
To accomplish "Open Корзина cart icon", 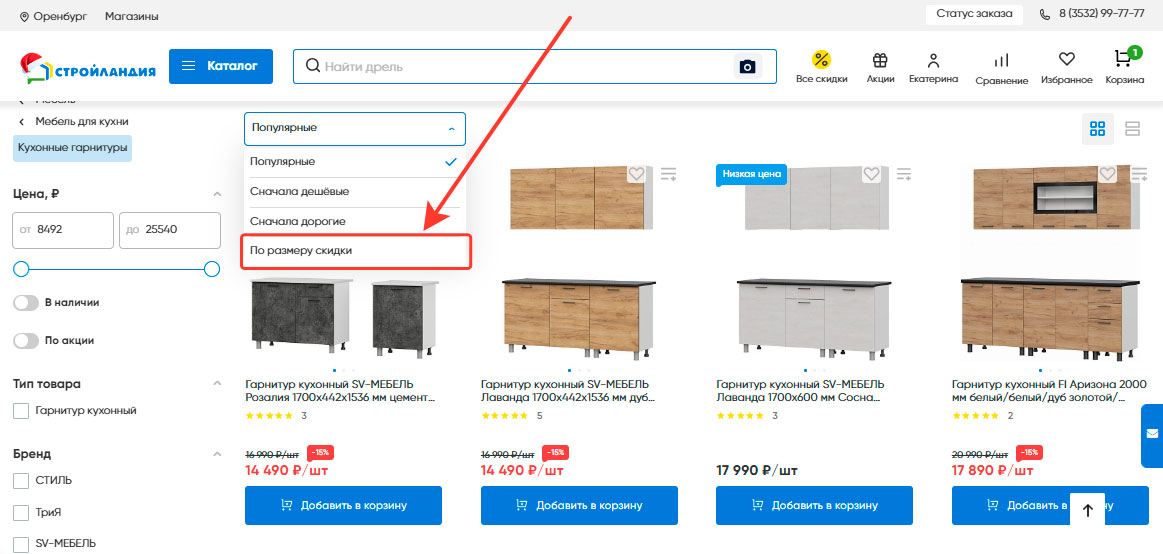I will 1124,59.
